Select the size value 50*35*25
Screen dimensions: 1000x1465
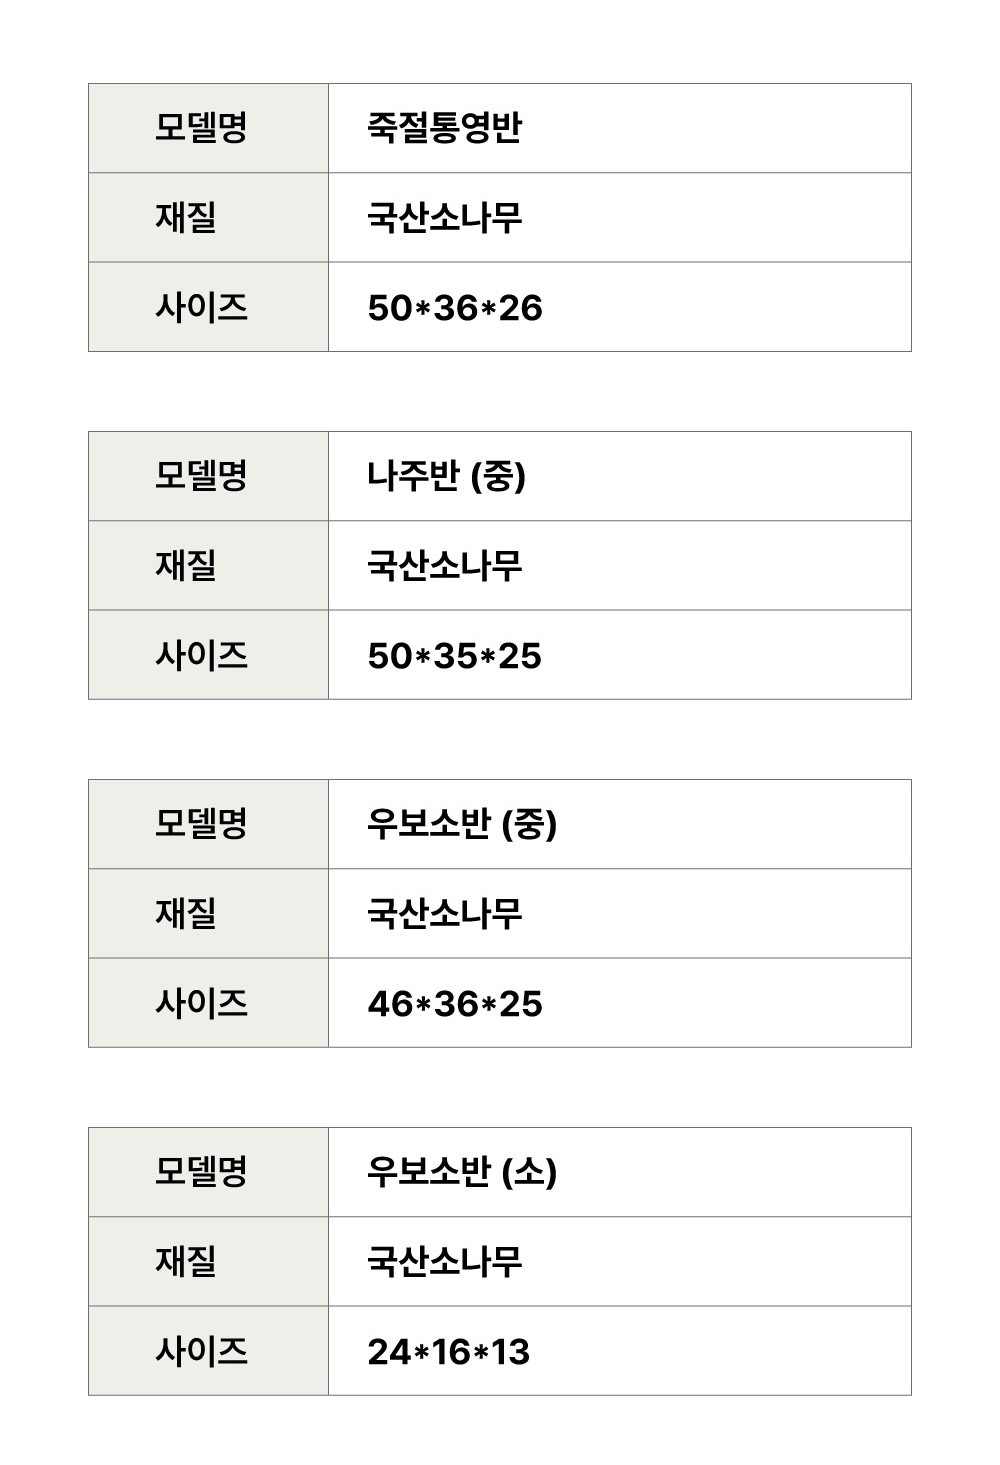pyautogui.click(x=454, y=656)
